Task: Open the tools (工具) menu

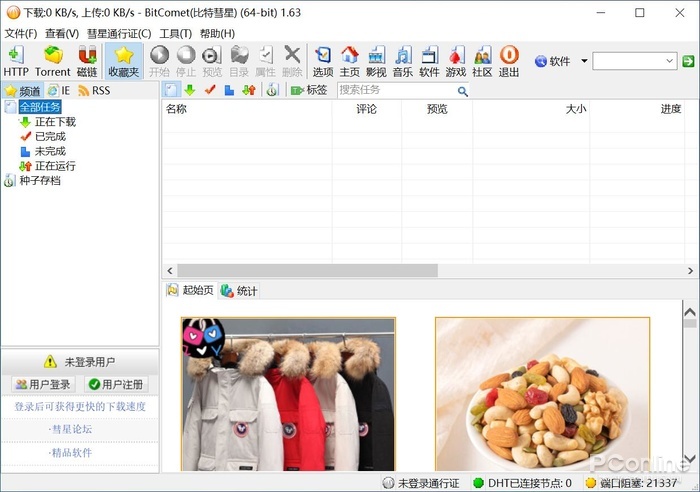Action: point(175,33)
